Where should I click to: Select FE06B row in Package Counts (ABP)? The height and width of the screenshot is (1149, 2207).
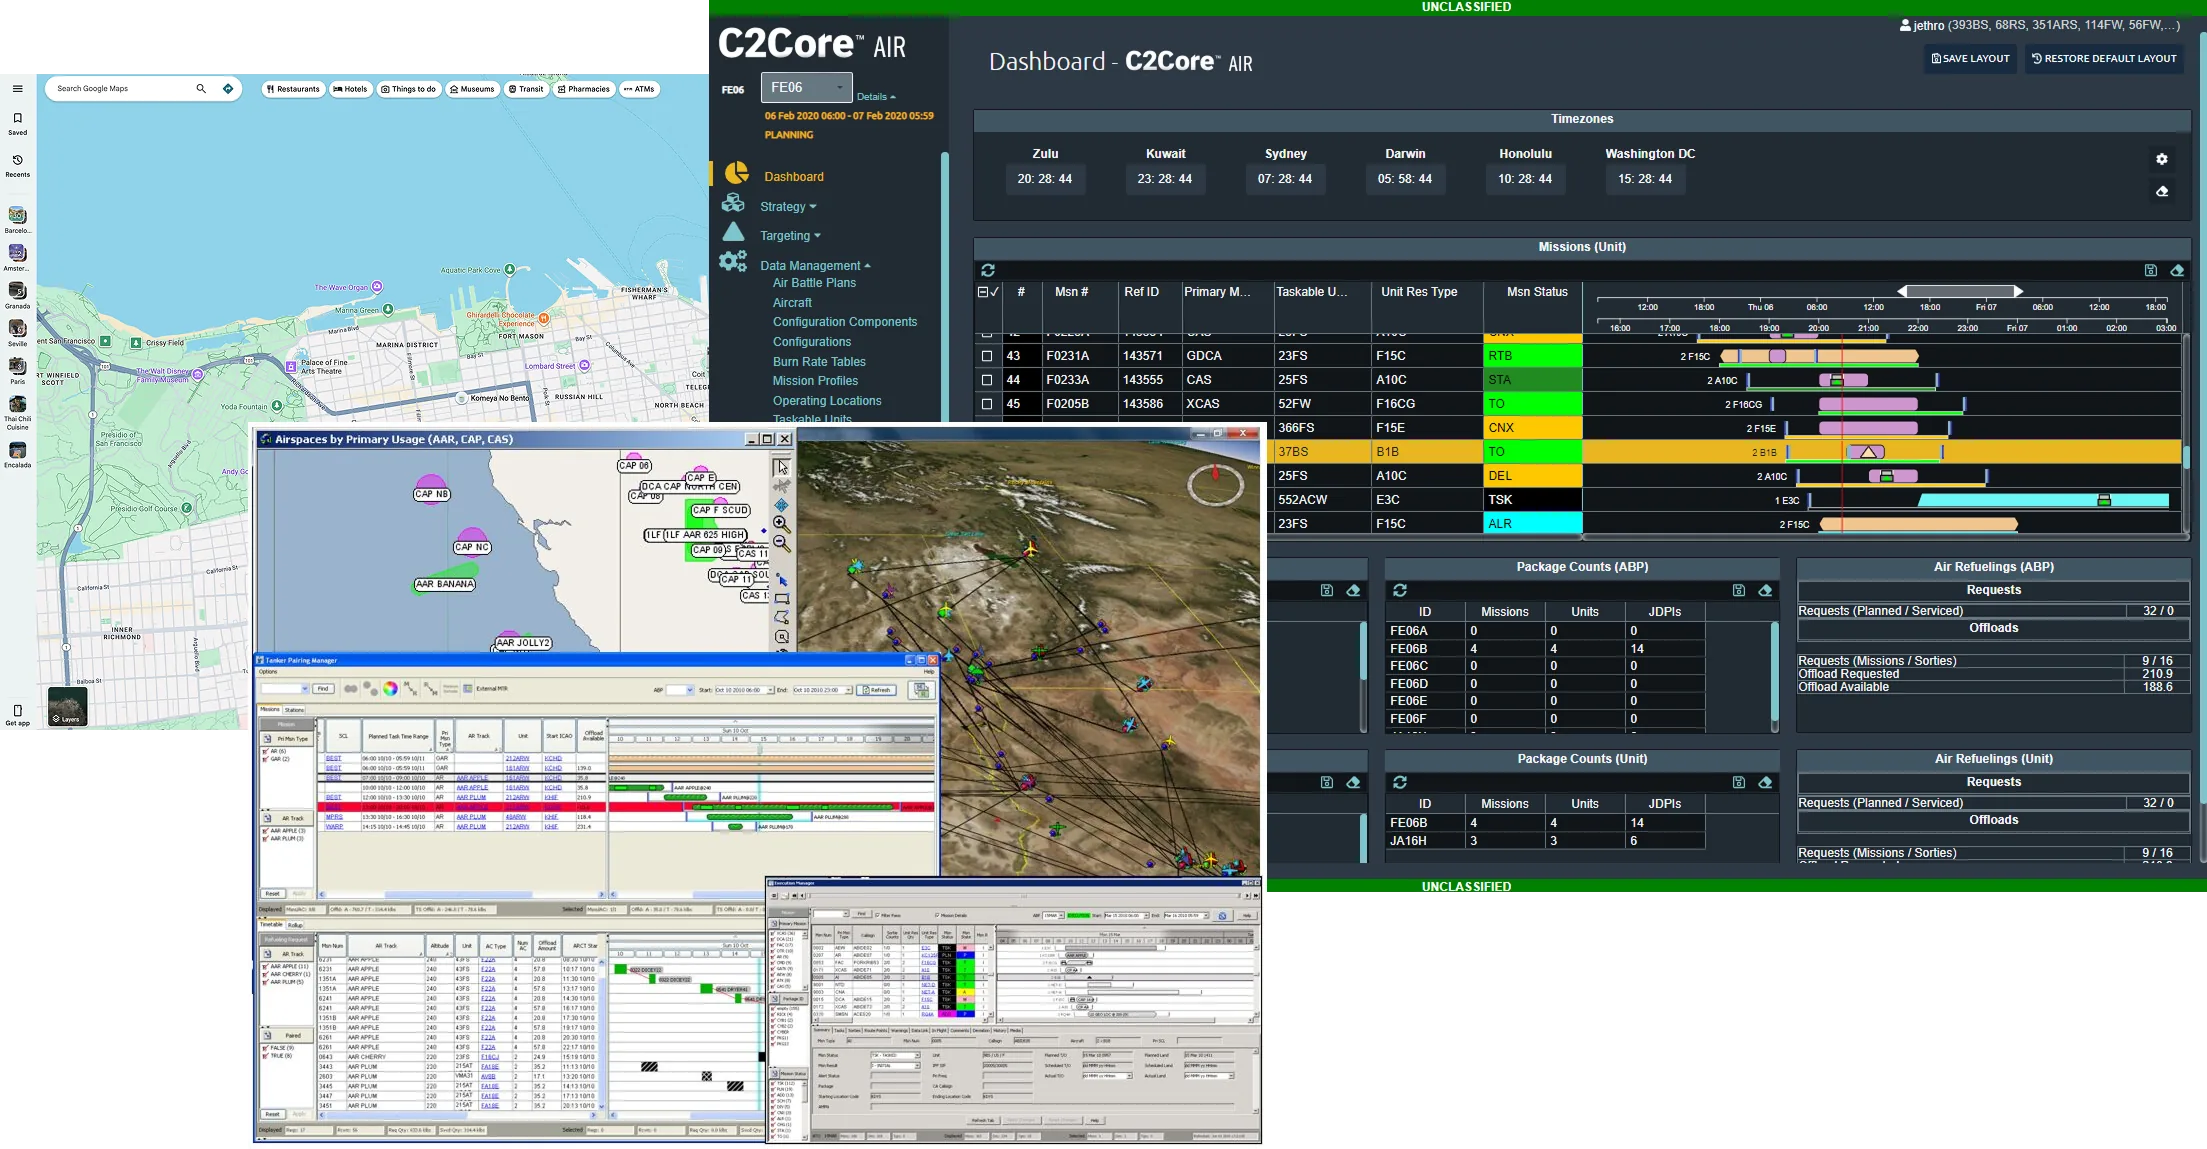pos(1545,649)
